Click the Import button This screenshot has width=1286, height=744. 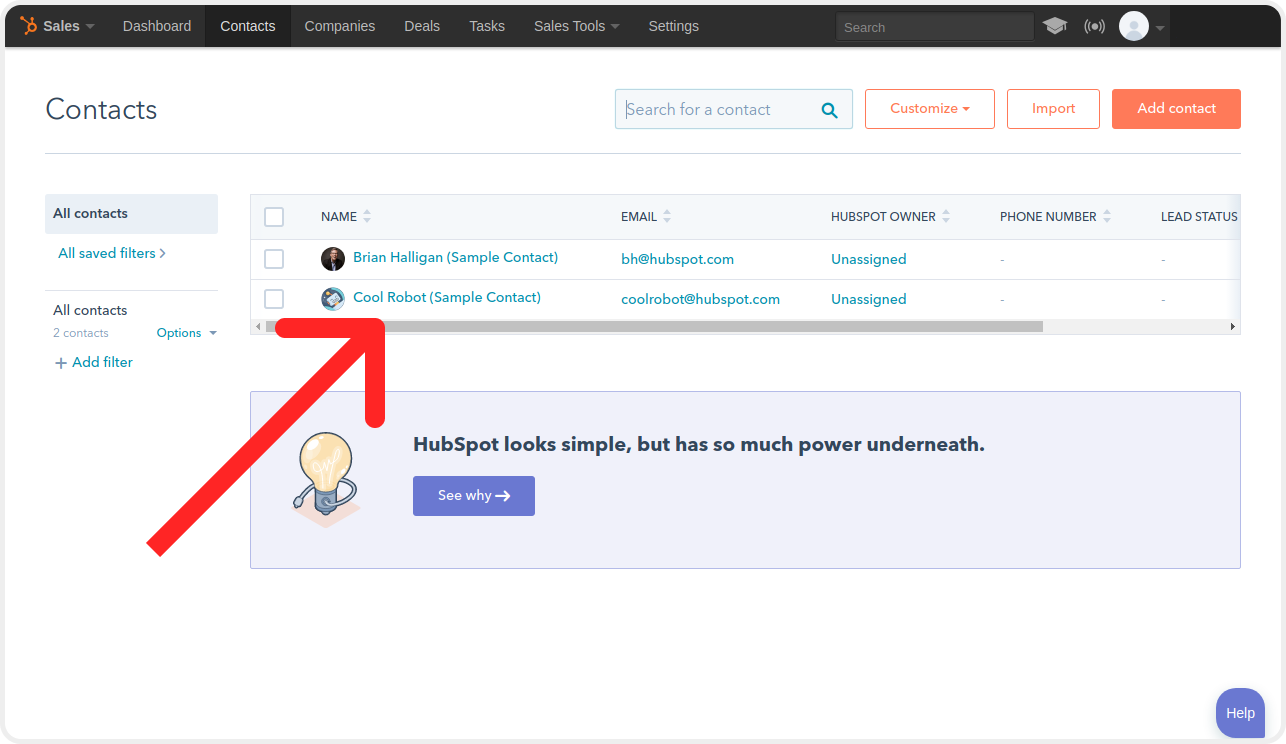[x=1053, y=109]
